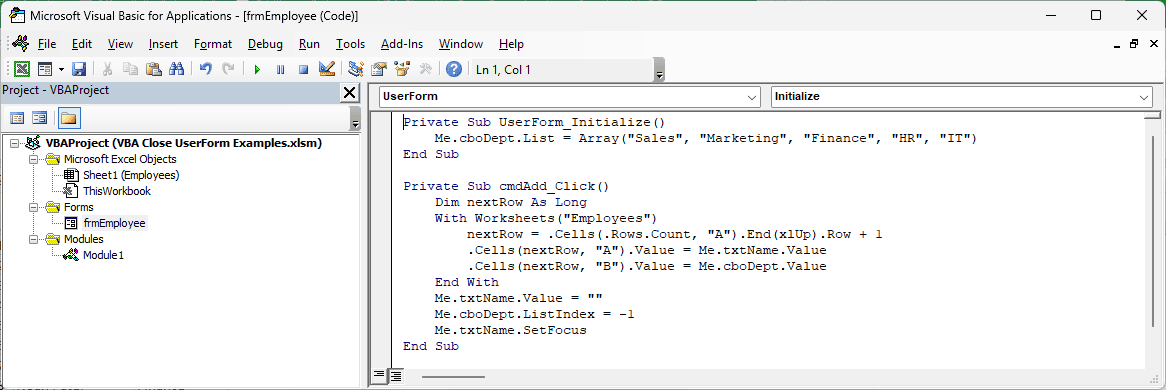Image resolution: width=1166 pixels, height=390 pixels.
Task: Open the Edit menu
Action: pyautogui.click(x=82, y=44)
